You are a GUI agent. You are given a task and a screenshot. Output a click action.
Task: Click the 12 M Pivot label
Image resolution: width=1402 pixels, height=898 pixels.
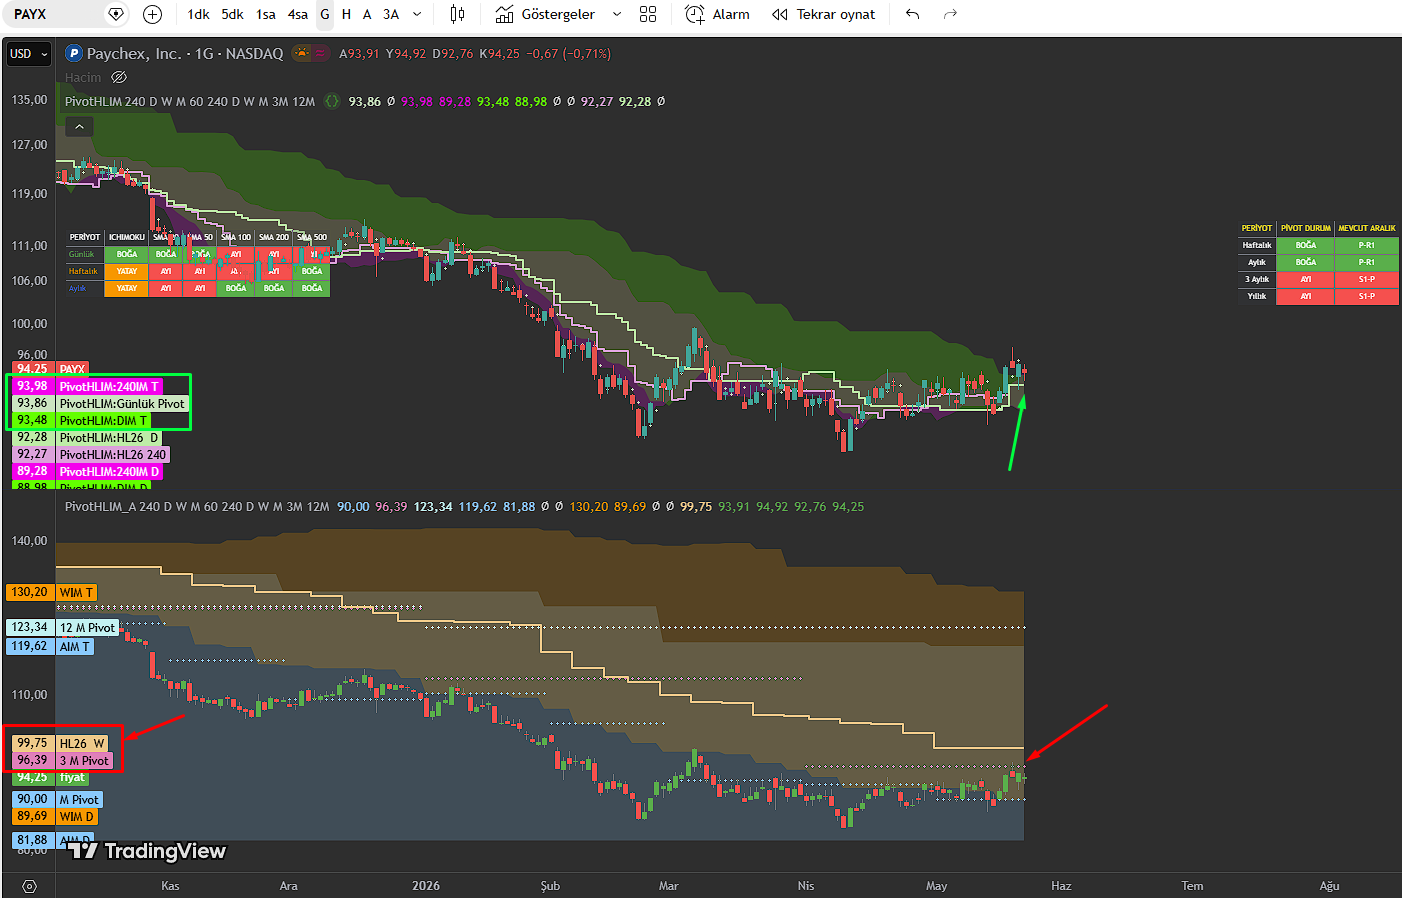click(63, 628)
